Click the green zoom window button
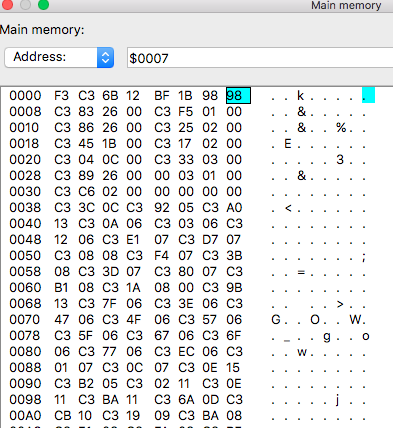 click(43, 5)
